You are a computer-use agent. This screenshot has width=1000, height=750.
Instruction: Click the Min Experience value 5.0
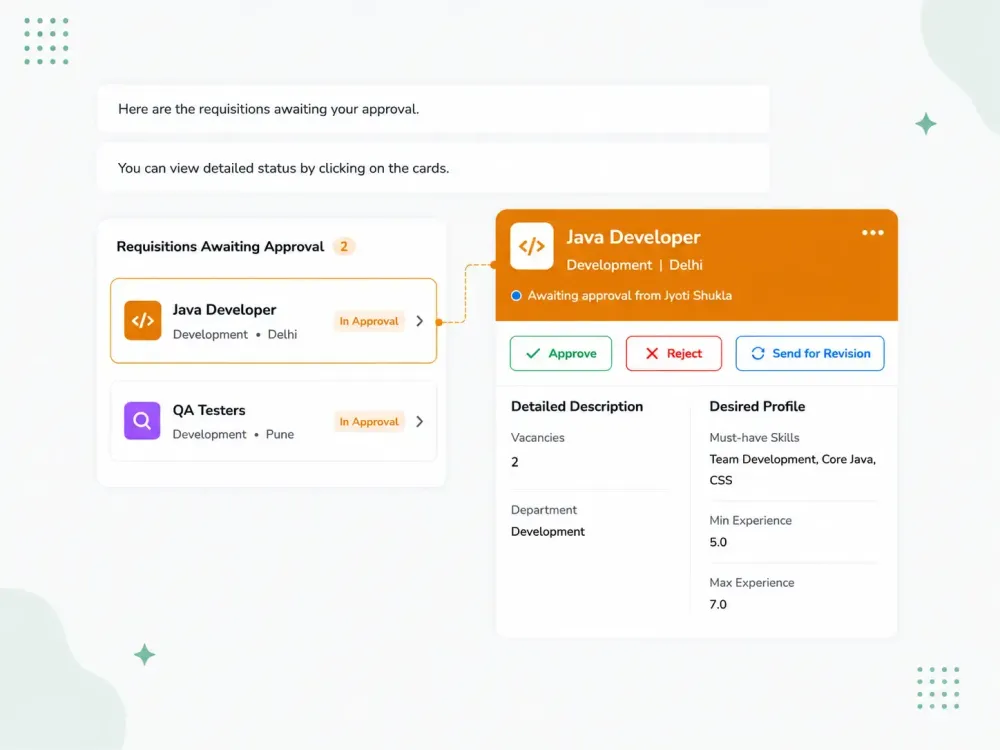(718, 542)
